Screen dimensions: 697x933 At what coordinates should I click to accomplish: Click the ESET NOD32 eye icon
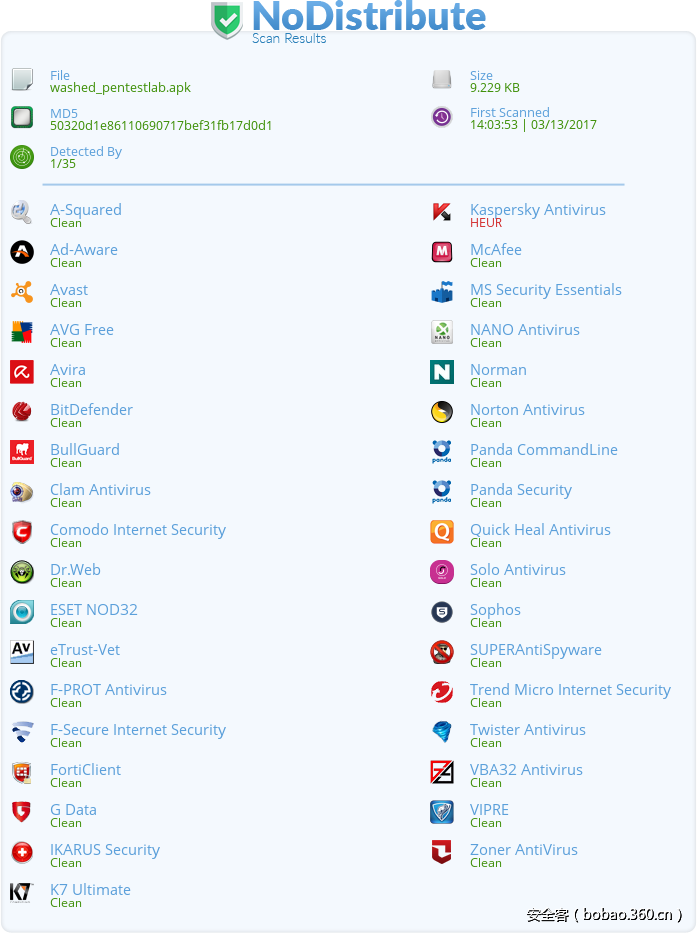tap(22, 612)
